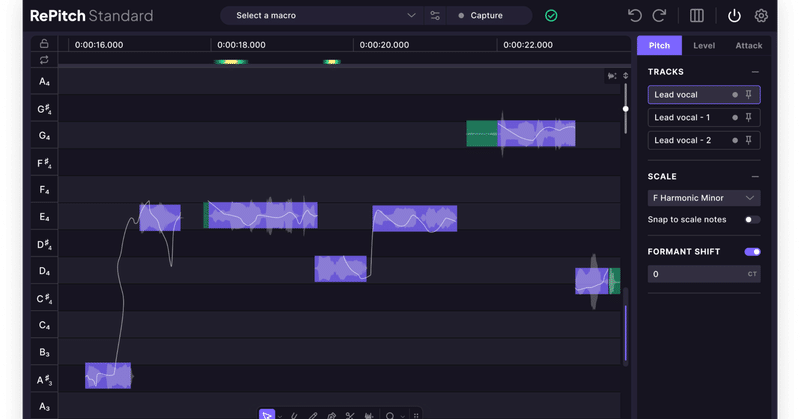Open the F Harmonic Minor scale dropdown

tap(704, 198)
